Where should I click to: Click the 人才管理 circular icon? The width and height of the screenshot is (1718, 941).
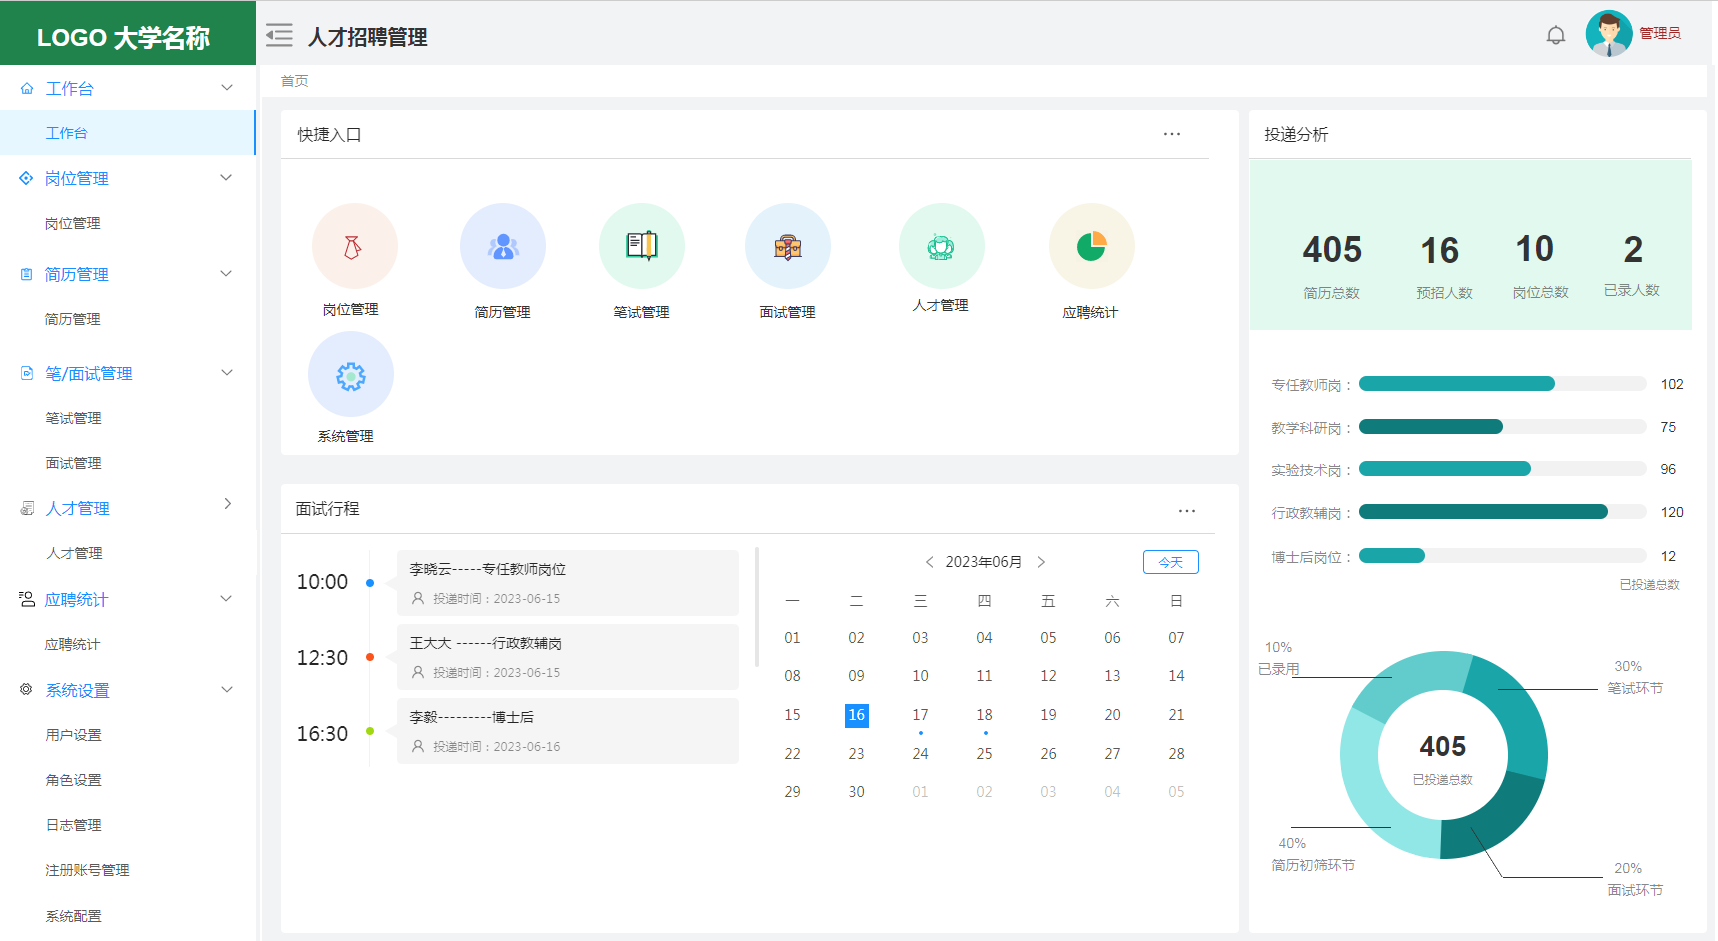[941, 246]
